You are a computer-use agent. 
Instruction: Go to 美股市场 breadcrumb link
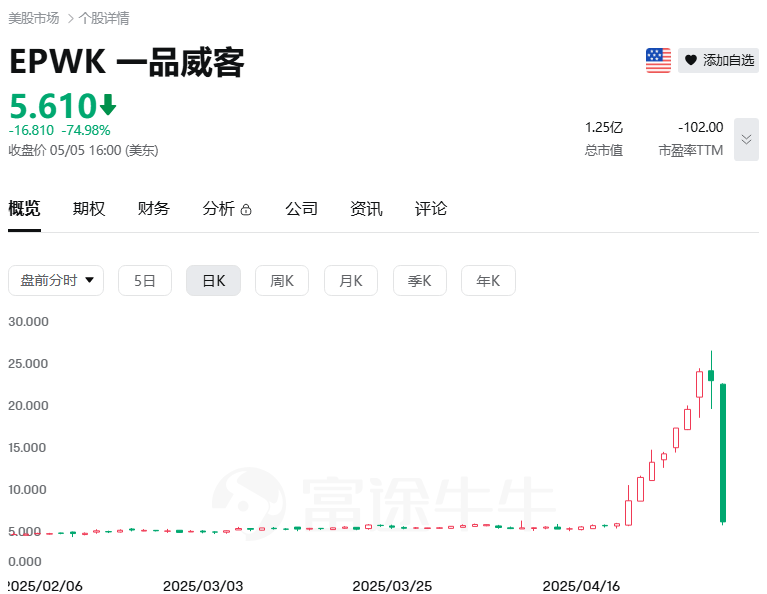[x=34, y=19]
